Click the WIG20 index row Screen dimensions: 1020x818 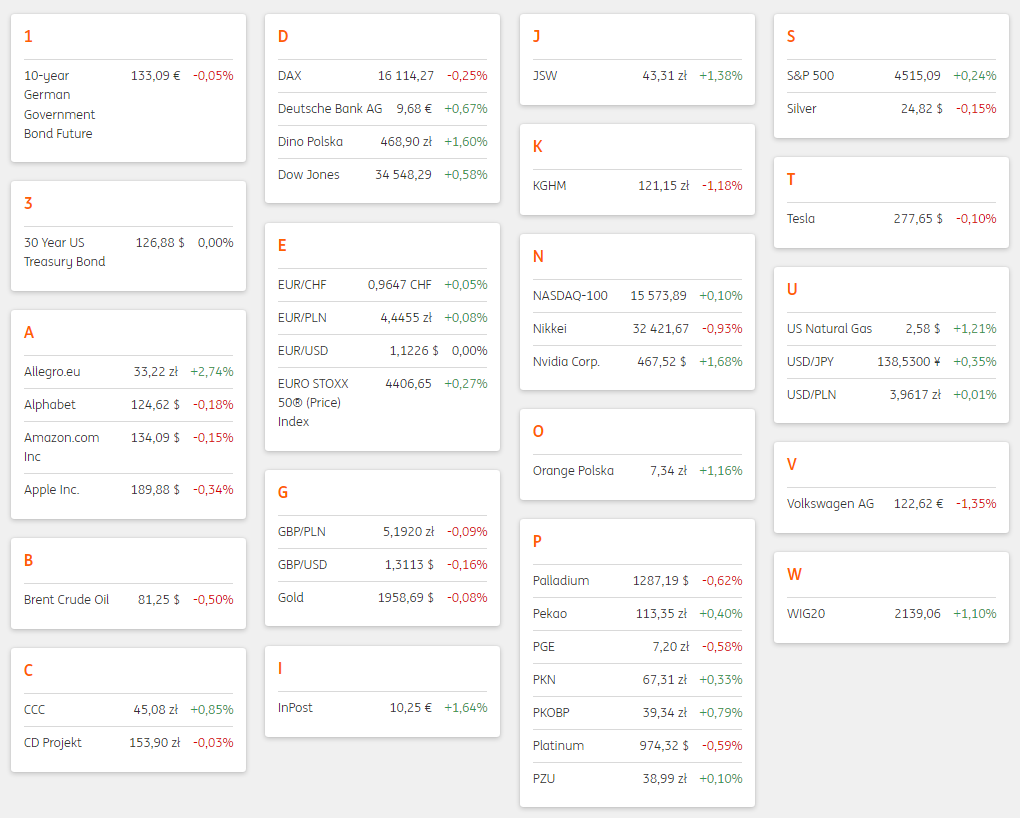[x=806, y=614]
